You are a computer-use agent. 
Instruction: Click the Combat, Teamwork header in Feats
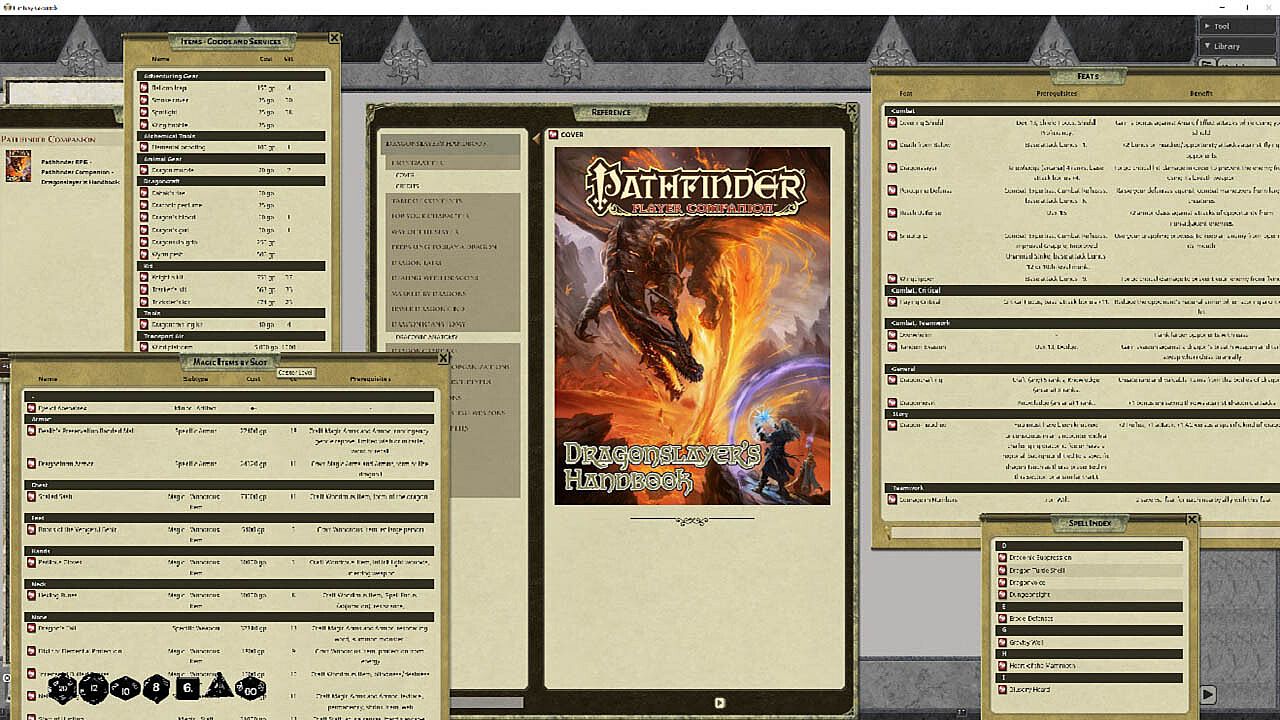tap(1082, 323)
